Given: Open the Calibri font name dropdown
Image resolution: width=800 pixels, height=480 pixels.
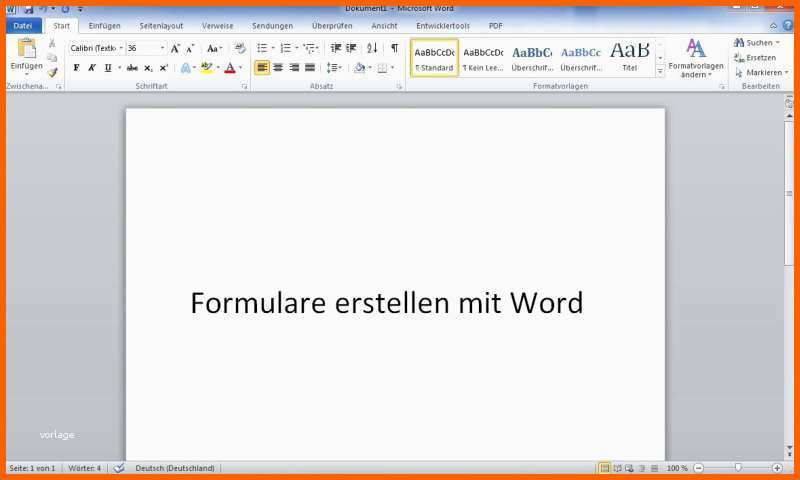Looking at the screenshot, I should [x=121, y=48].
